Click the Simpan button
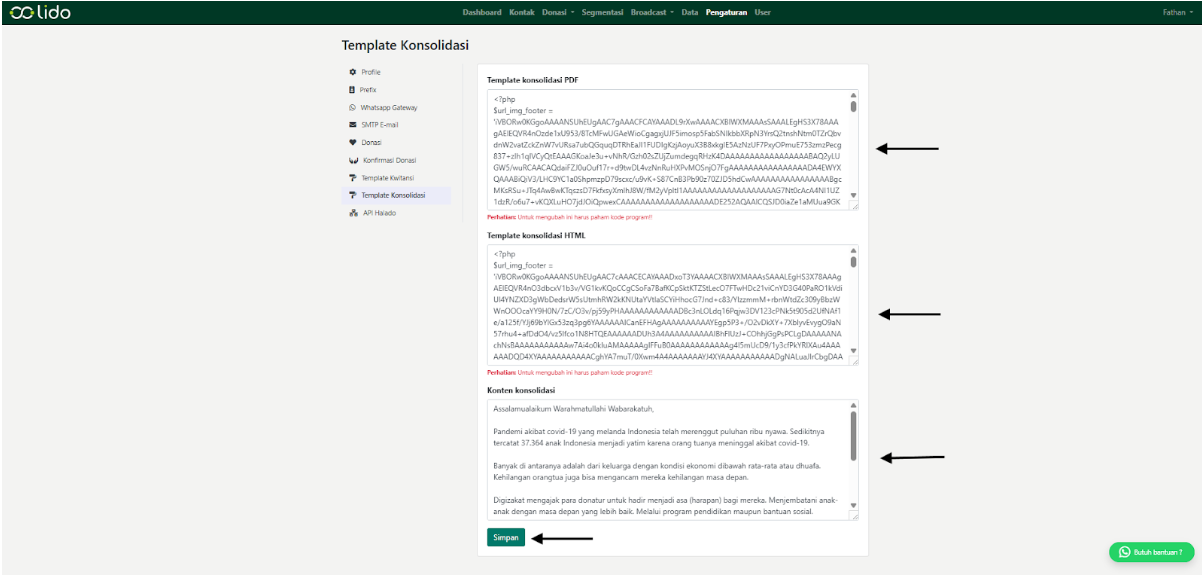 tap(506, 538)
